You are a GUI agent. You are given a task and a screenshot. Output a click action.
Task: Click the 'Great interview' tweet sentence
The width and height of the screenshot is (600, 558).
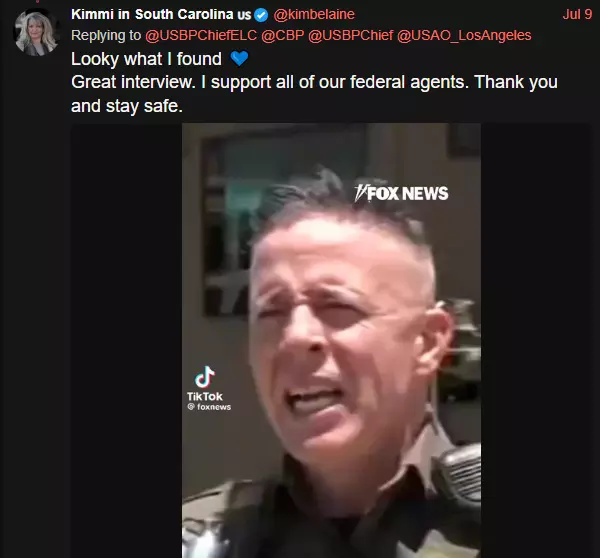133,82
